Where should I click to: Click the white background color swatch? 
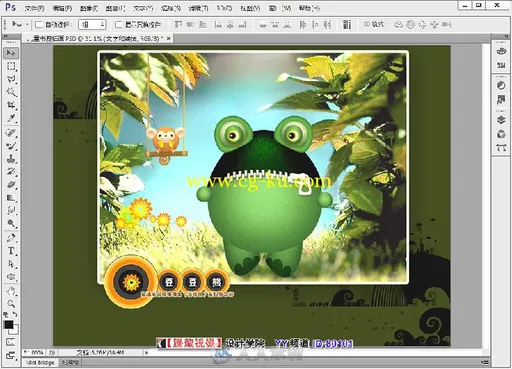(15, 330)
